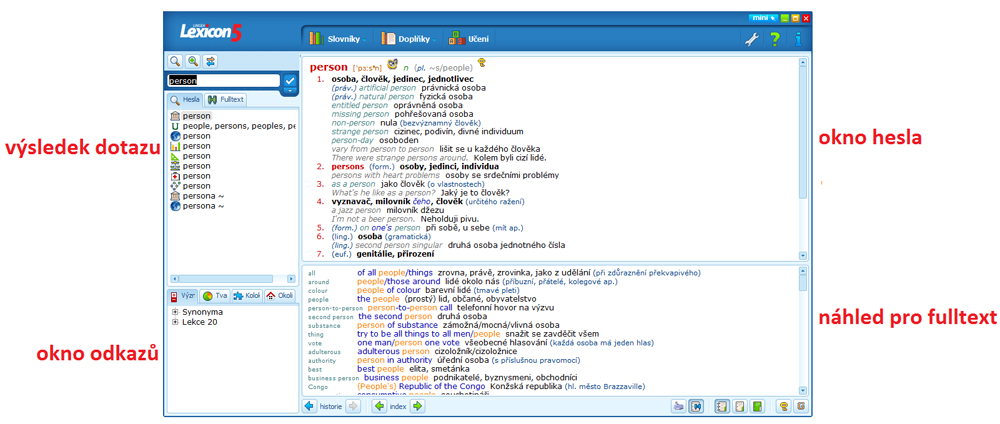Click the swap translation direction icon
The width and height of the screenshot is (1000, 424).
(x=210, y=62)
